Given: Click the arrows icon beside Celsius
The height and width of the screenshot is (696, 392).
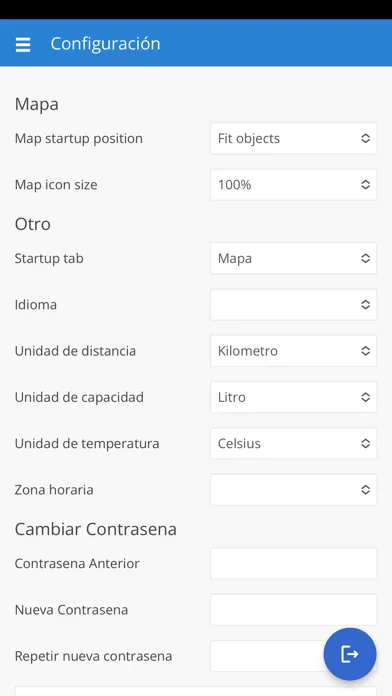Looking at the screenshot, I should (365, 443).
